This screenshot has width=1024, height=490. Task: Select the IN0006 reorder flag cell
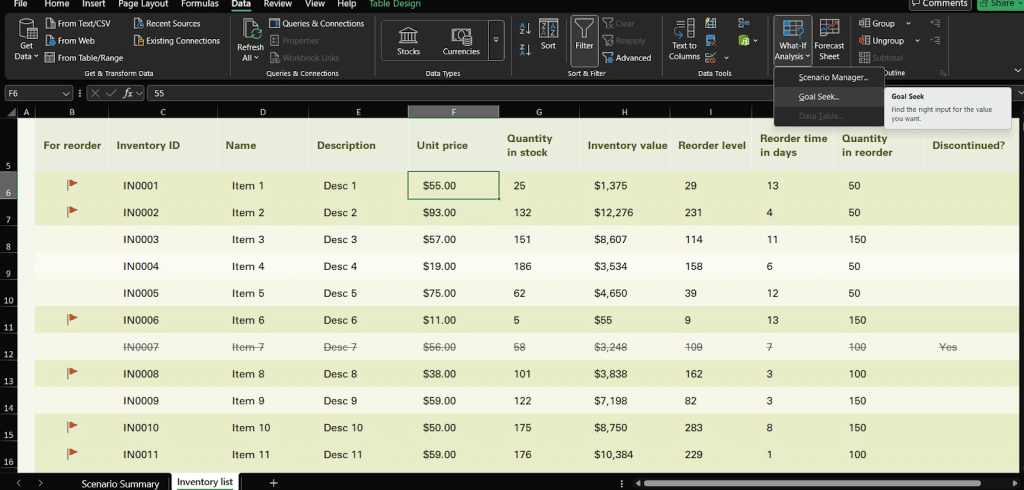(72, 319)
